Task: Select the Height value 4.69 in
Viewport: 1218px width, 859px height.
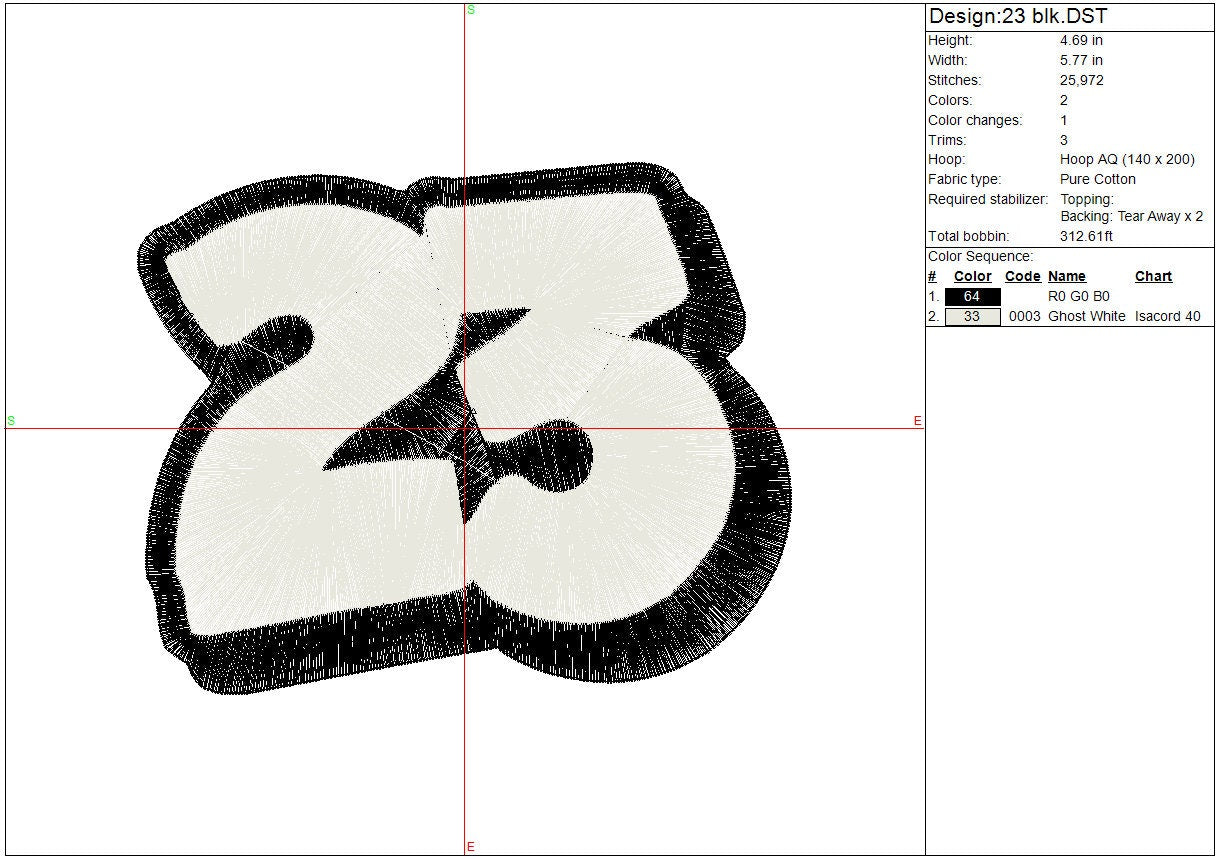Action: coord(1081,41)
